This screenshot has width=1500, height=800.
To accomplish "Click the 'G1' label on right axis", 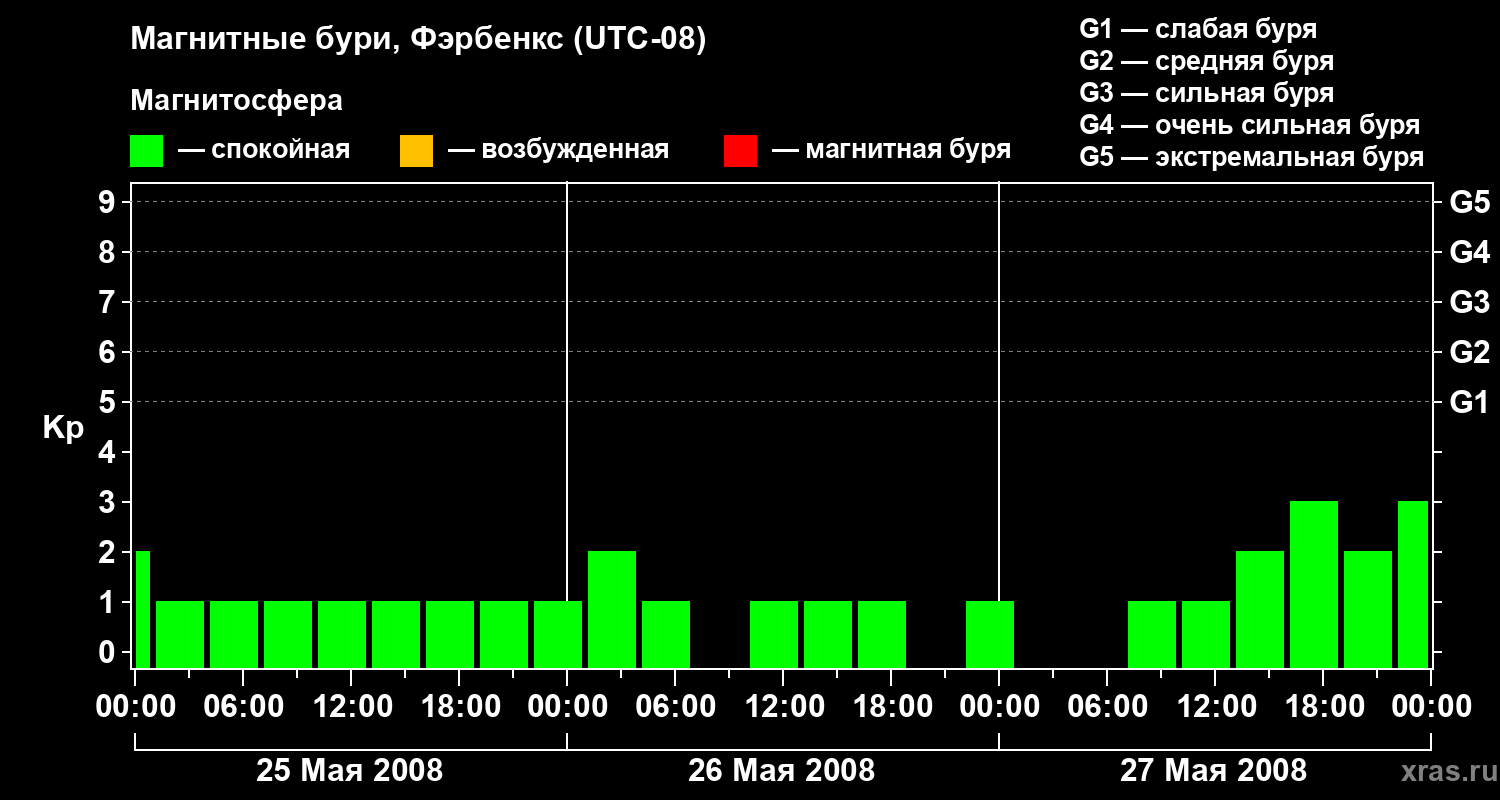I will [1470, 402].
